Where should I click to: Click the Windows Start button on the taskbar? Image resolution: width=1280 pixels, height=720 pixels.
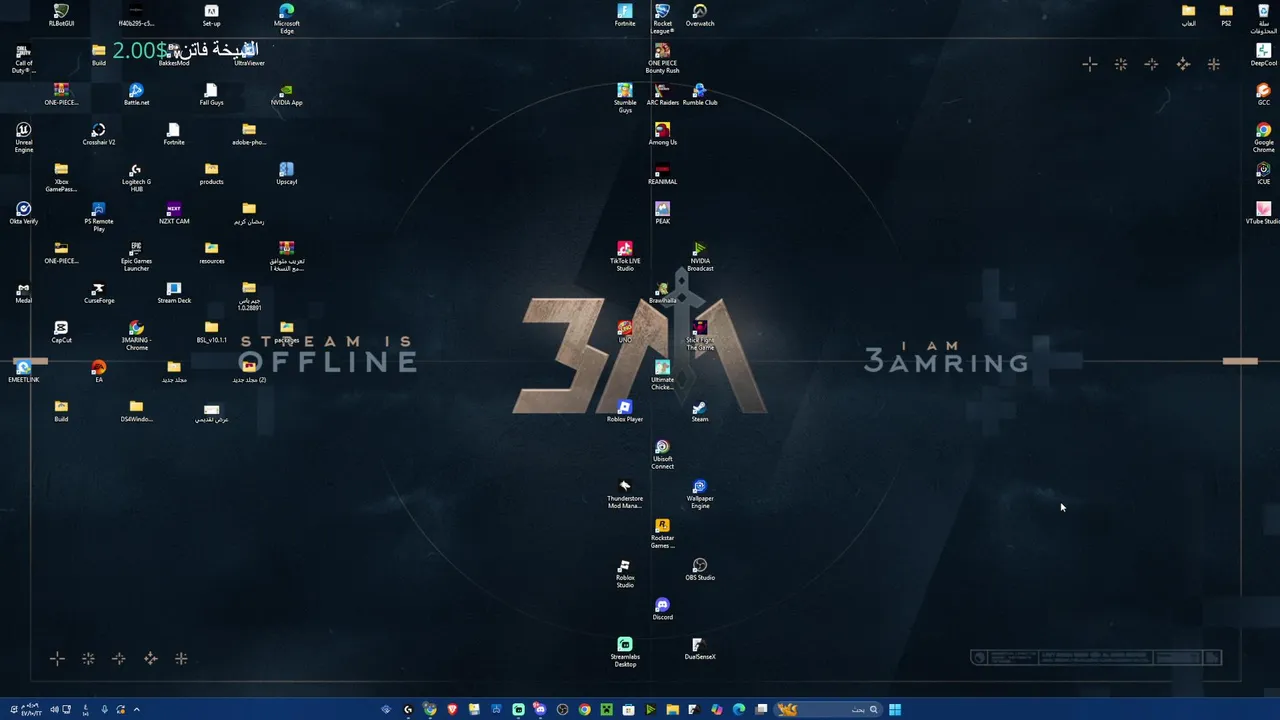[x=895, y=710]
